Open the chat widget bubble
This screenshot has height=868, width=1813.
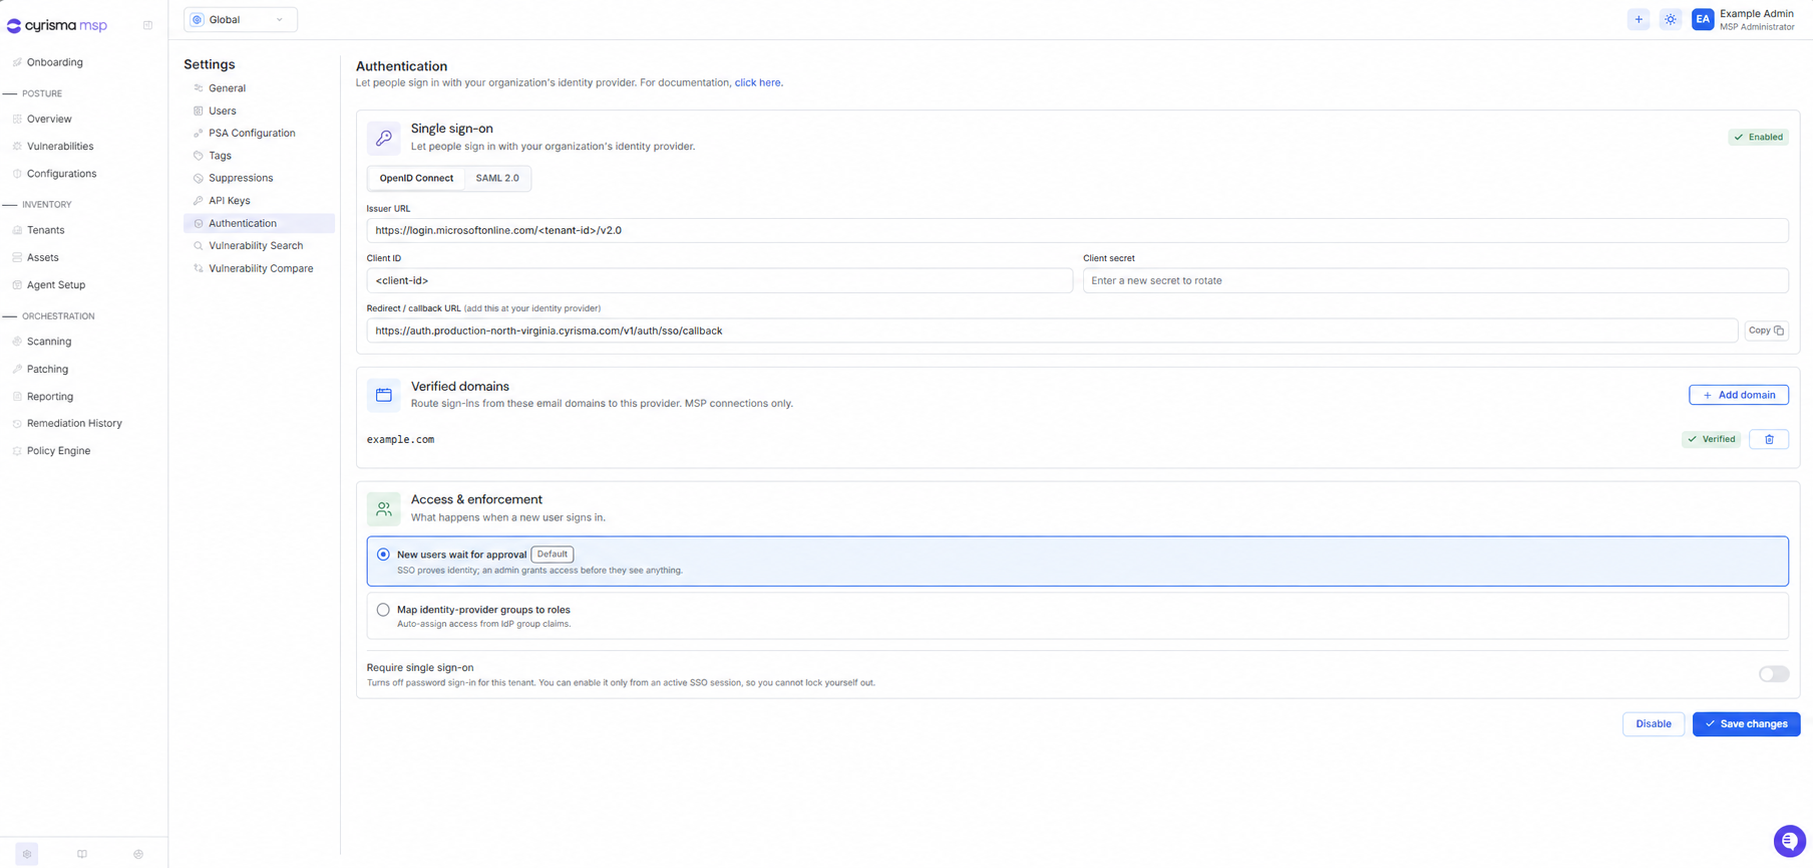click(x=1789, y=841)
